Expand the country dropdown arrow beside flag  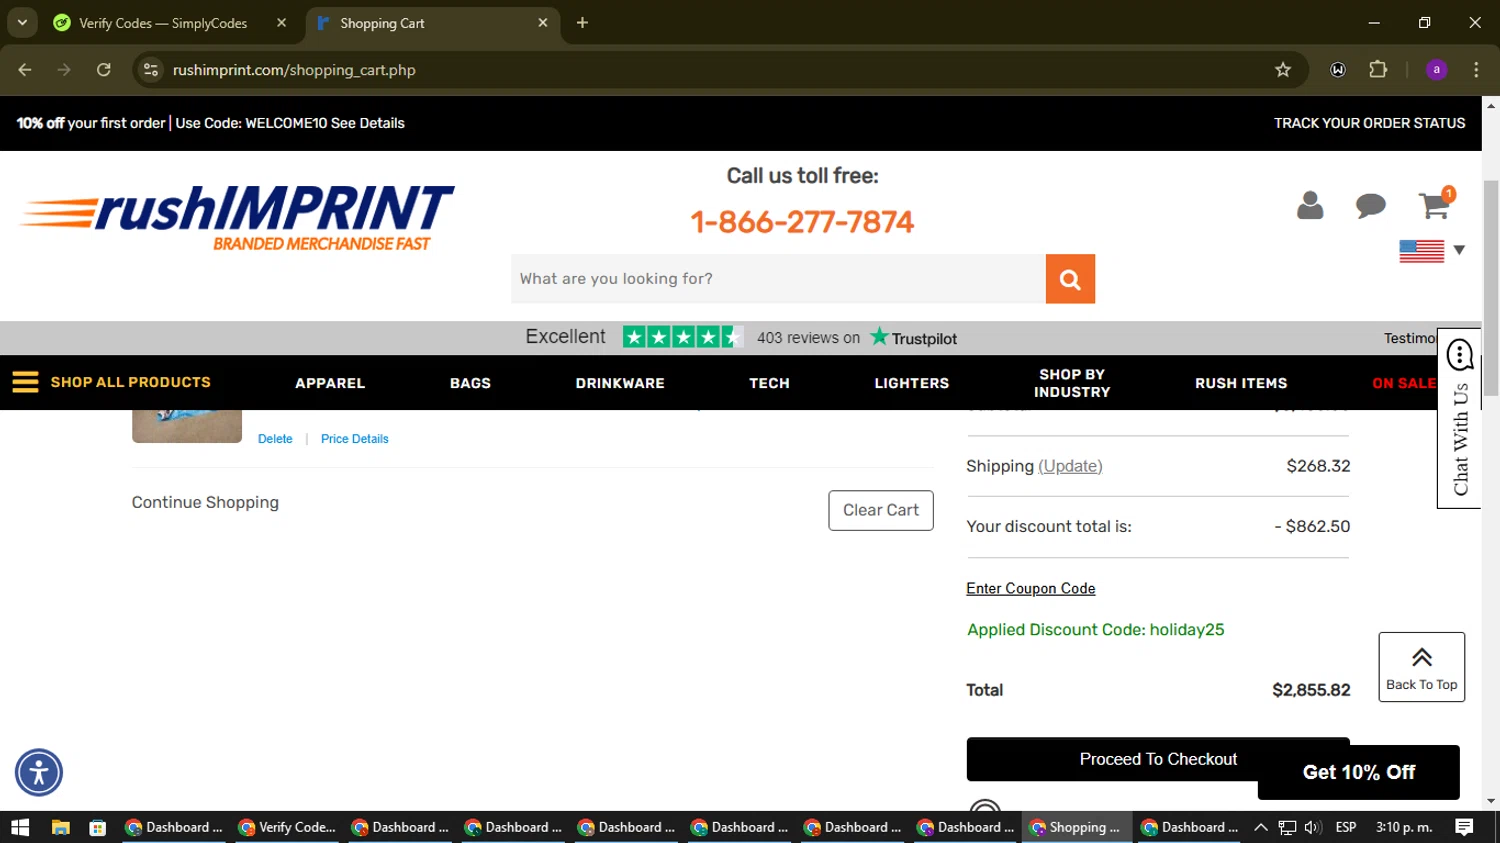(x=1459, y=250)
